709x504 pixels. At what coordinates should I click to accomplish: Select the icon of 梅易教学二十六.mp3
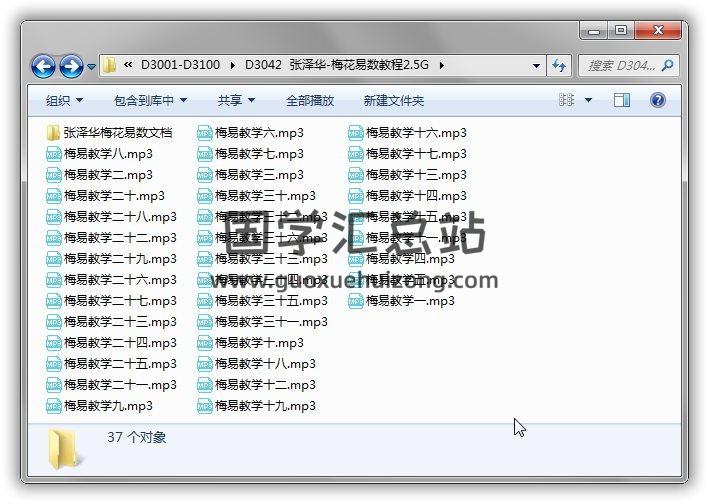pyautogui.click(x=53, y=280)
